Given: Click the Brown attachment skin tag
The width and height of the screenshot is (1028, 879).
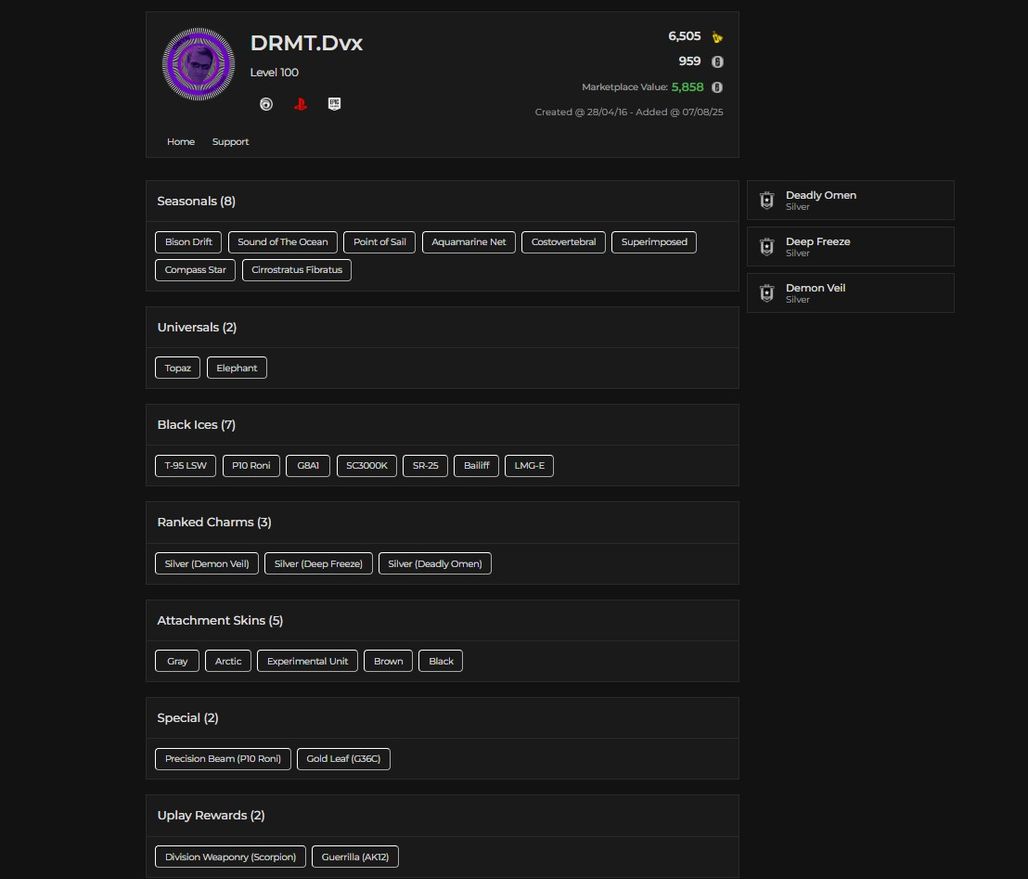Looking at the screenshot, I should tap(388, 661).
